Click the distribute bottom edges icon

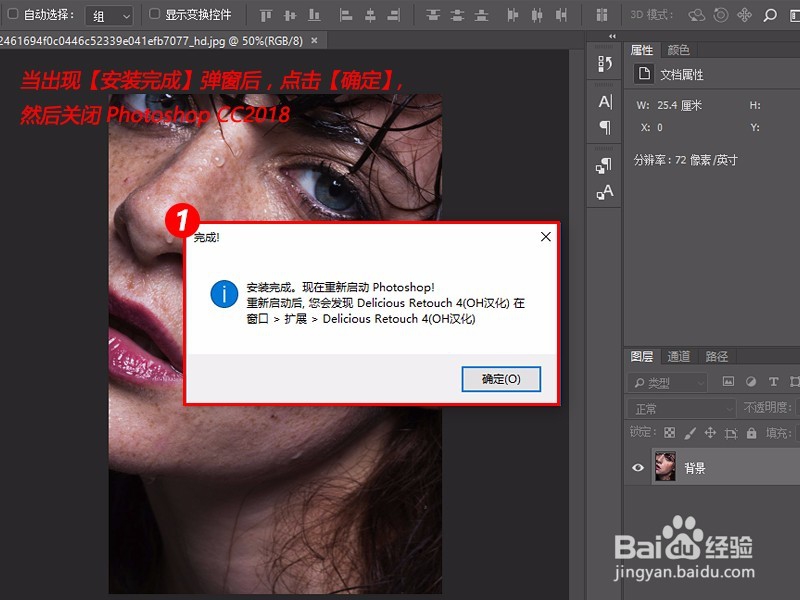click(x=481, y=16)
